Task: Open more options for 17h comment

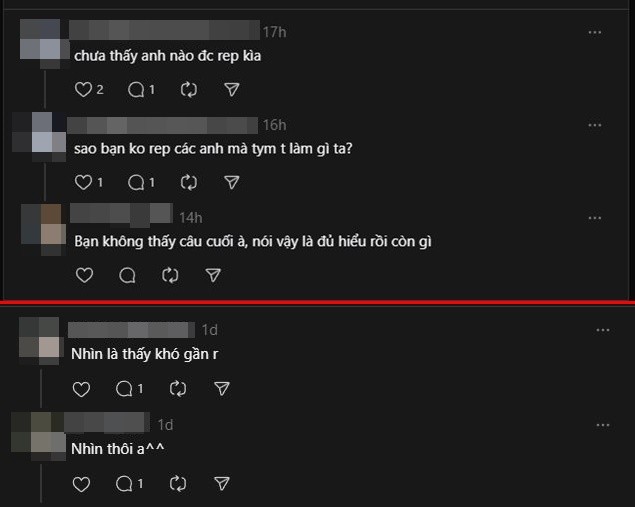Action: (x=595, y=33)
